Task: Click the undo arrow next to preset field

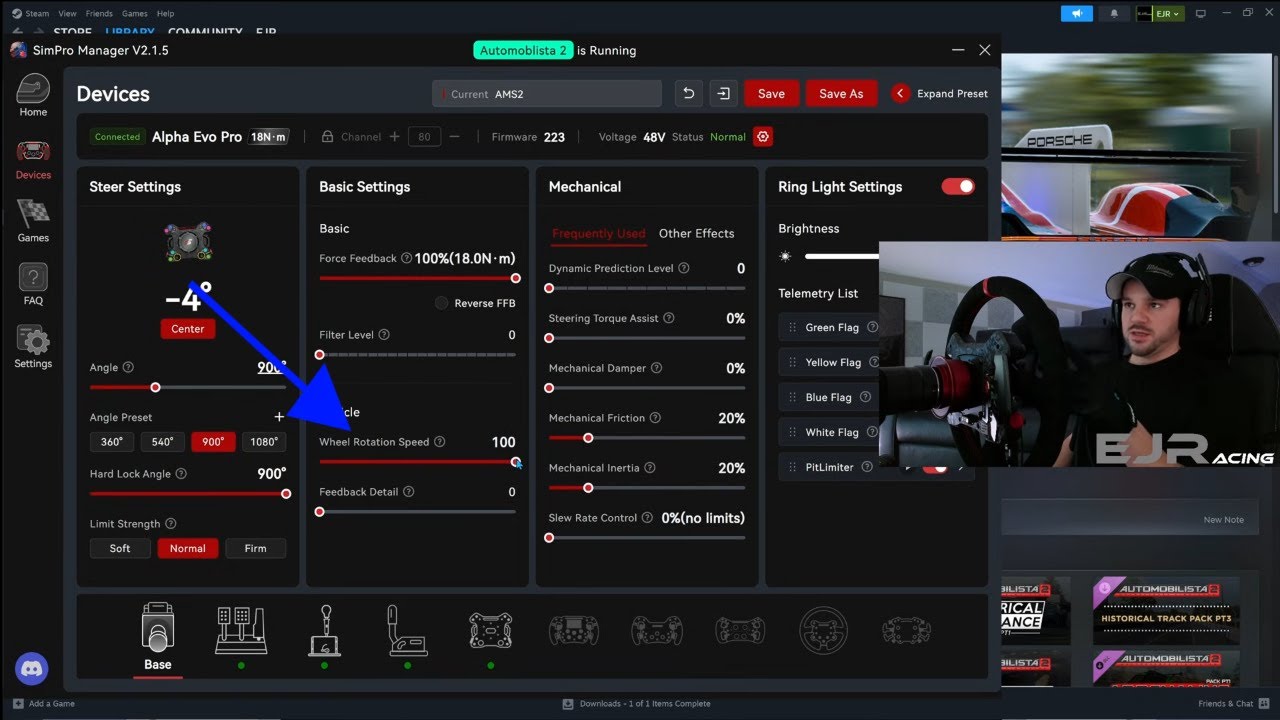Action: pos(688,93)
